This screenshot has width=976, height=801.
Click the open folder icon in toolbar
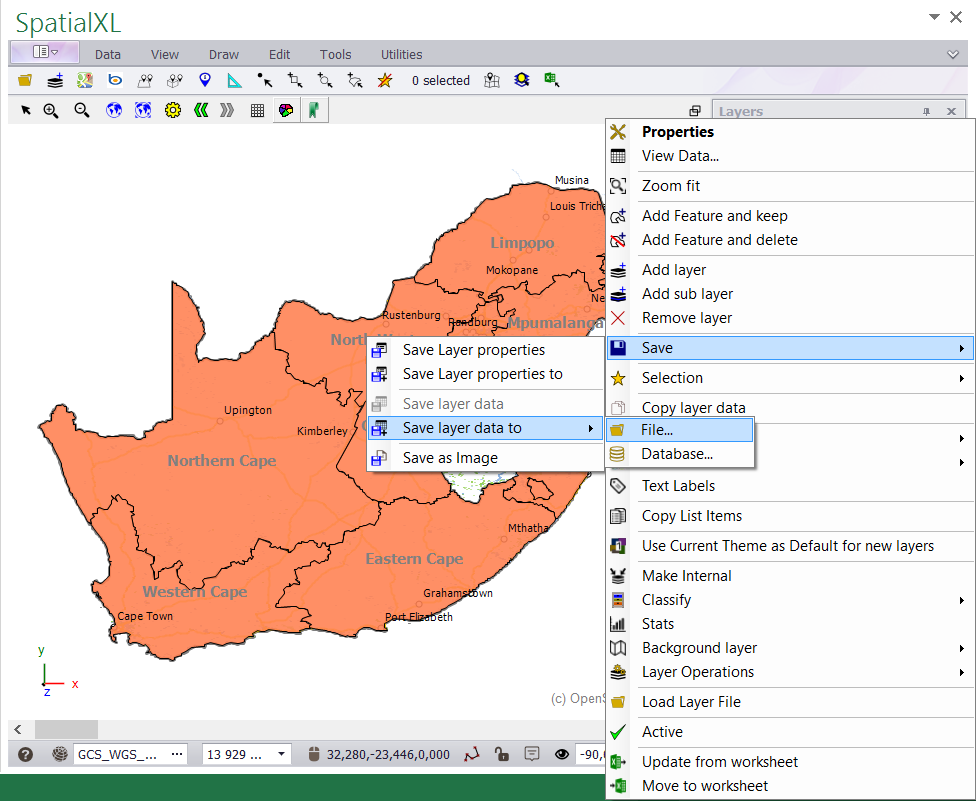[x=25, y=81]
